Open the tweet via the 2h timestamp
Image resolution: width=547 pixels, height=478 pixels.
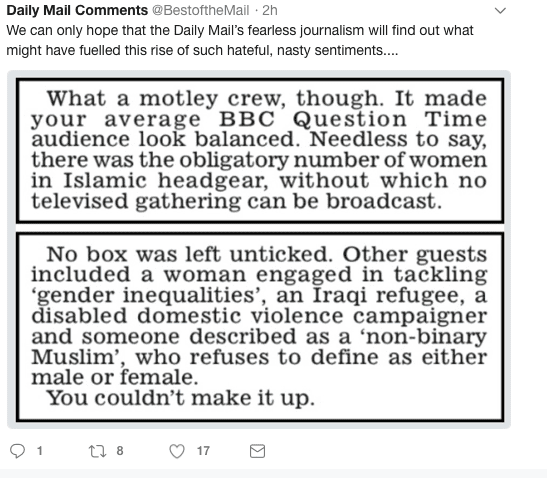270,10
